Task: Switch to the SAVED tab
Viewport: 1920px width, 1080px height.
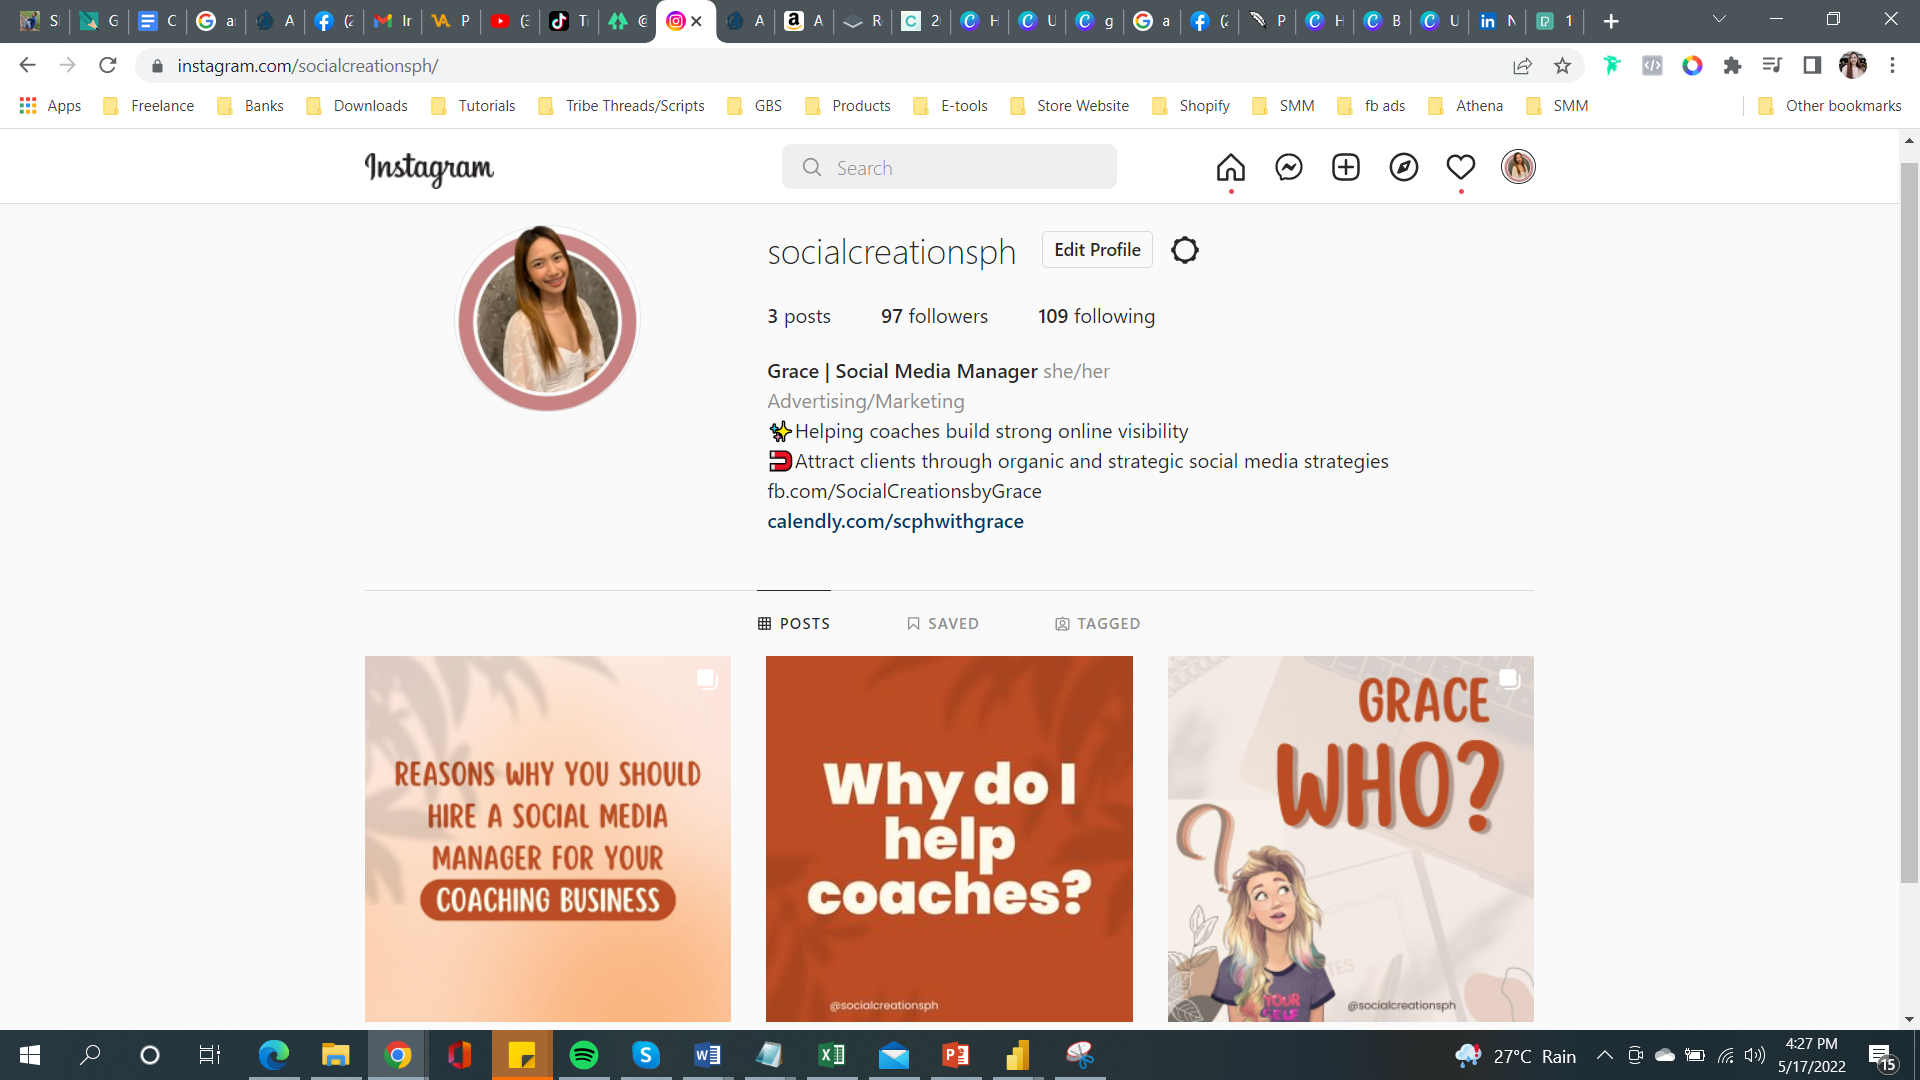Action: (x=942, y=623)
